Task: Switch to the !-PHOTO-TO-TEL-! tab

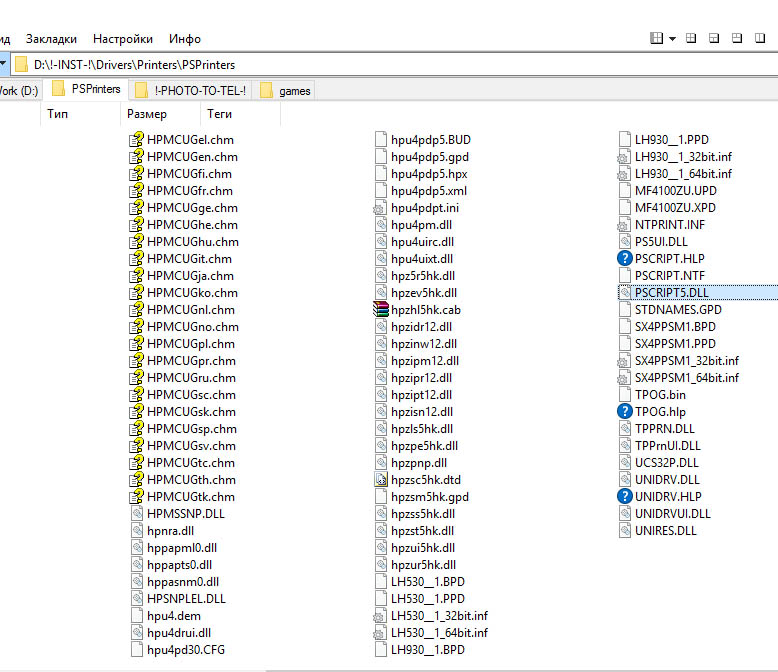Action: coord(191,90)
